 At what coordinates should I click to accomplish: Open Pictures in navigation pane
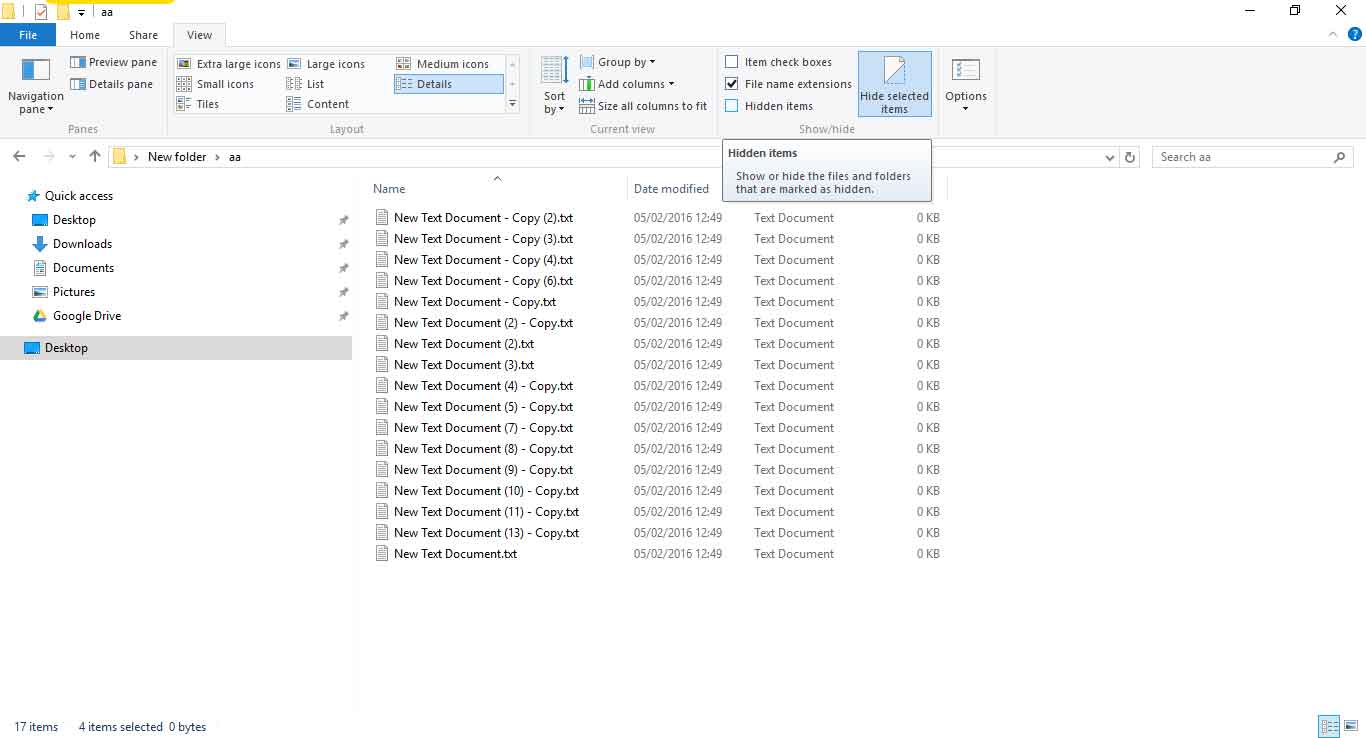74,292
